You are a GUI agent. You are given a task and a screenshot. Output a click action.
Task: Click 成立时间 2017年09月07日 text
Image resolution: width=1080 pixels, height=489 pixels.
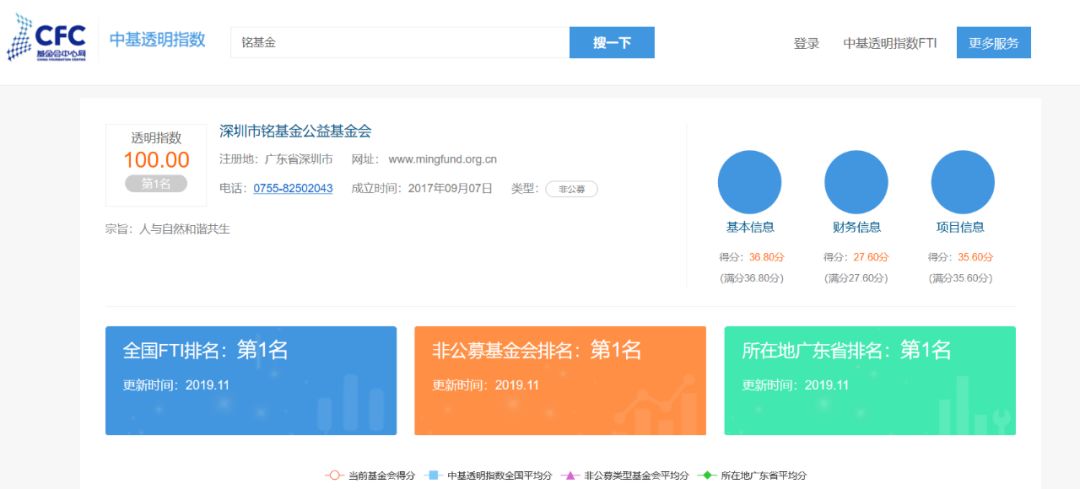click(x=422, y=188)
